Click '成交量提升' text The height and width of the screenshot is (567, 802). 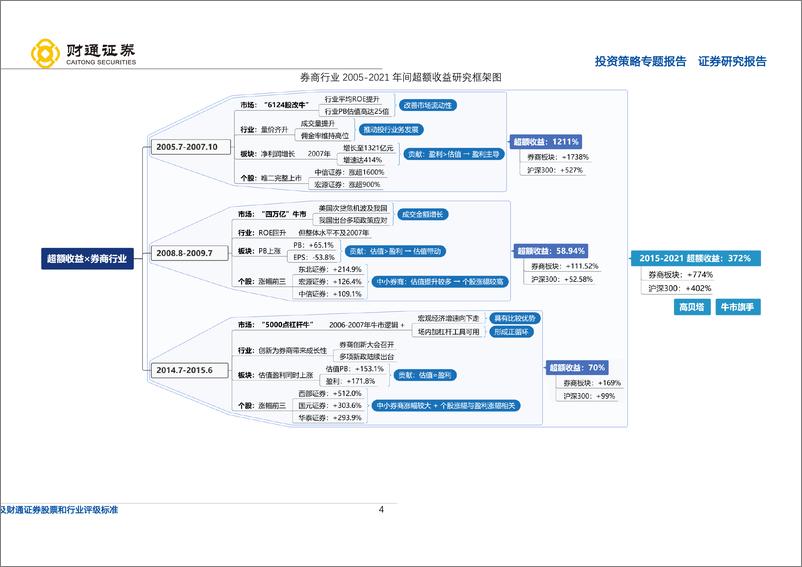coord(317,123)
